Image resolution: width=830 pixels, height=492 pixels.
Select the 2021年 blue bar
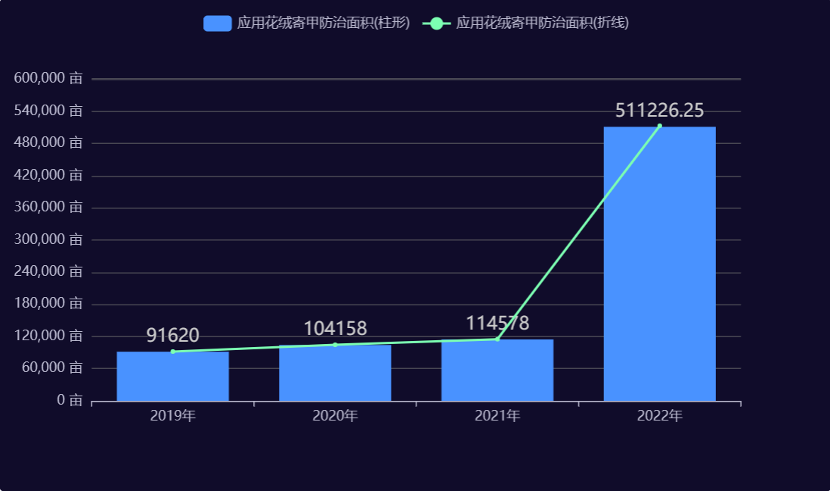click(497, 371)
